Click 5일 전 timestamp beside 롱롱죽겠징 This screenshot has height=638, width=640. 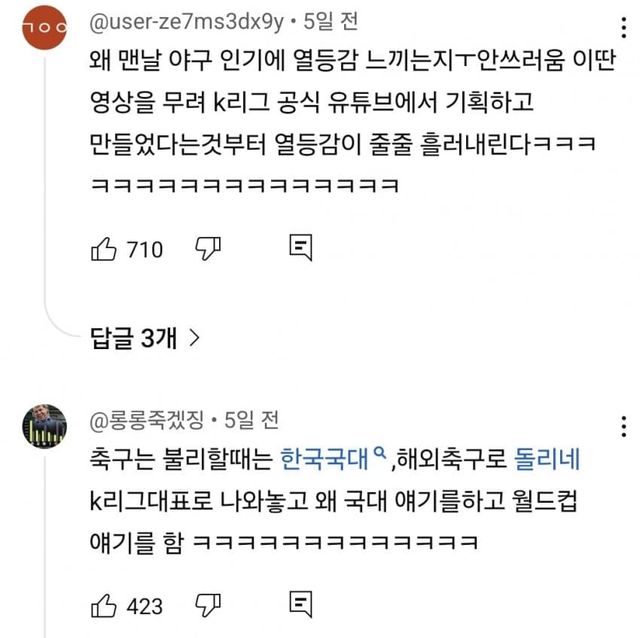(x=252, y=418)
